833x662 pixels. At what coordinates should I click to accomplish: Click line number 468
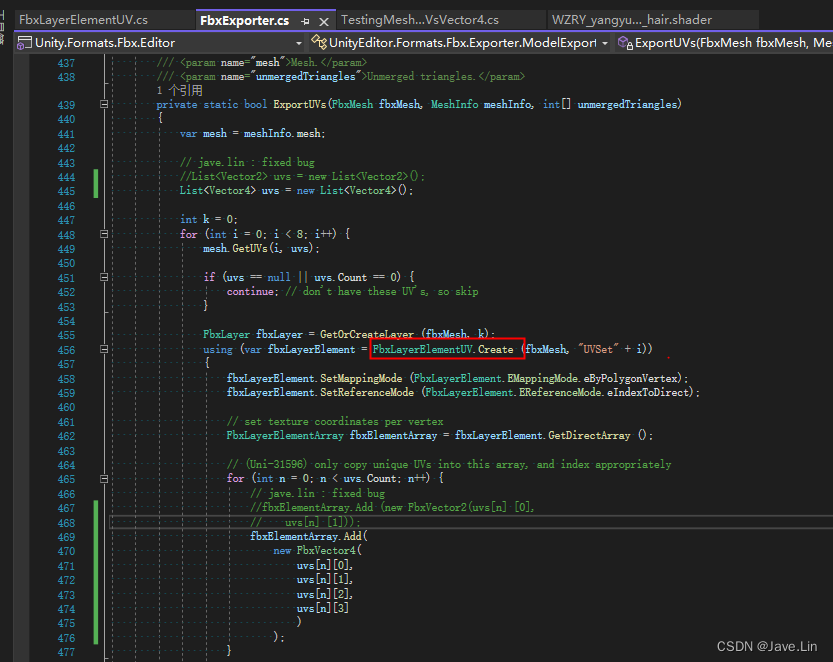[66, 523]
